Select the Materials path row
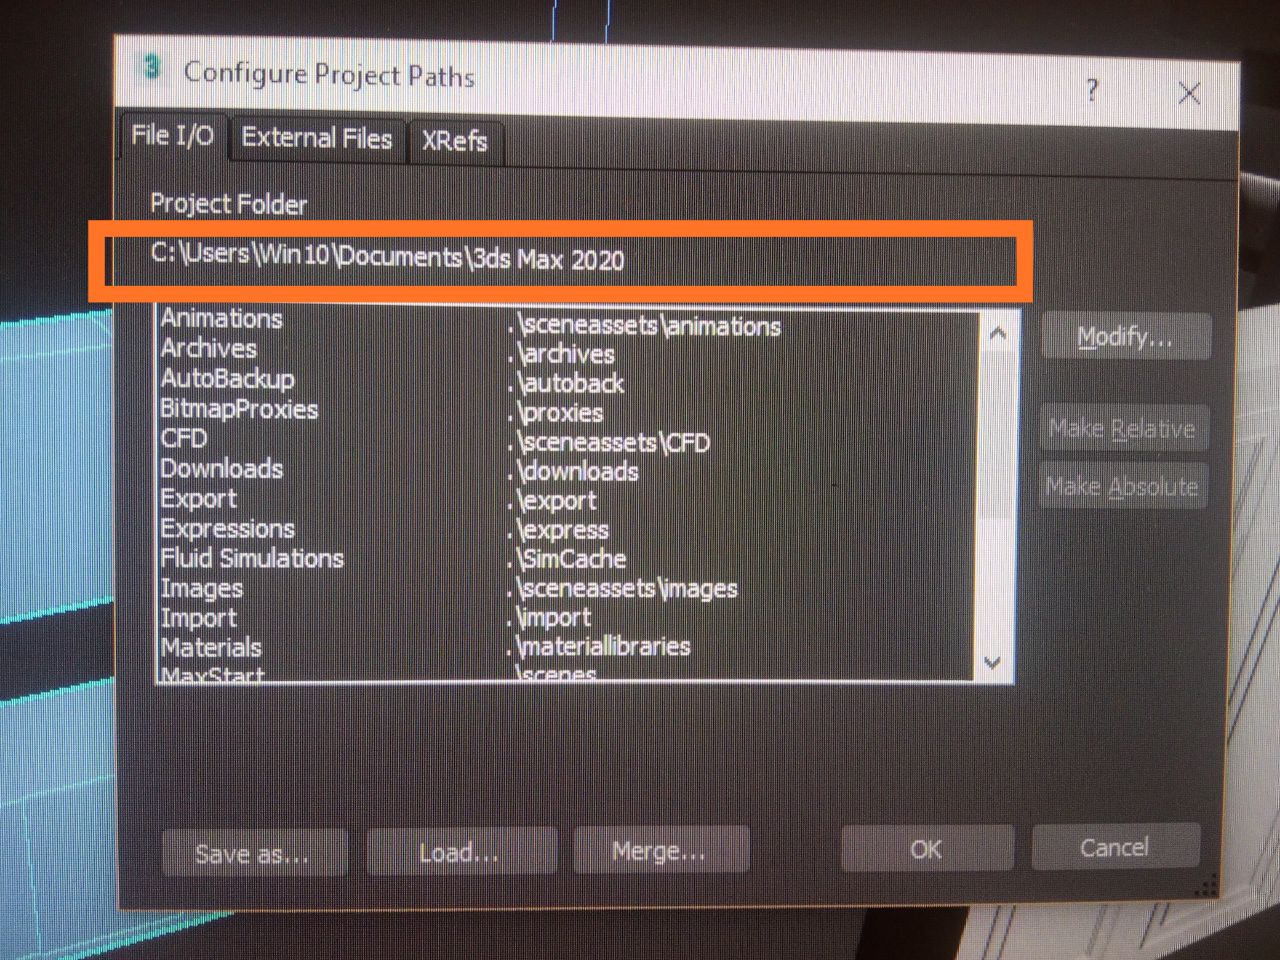Image resolution: width=1280 pixels, height=960 pixels. [x=568, y=647]
